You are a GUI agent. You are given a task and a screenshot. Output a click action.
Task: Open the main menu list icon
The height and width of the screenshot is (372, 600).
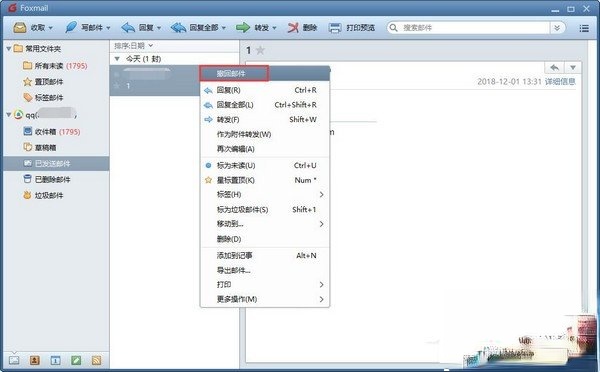[x=584, y=28]
